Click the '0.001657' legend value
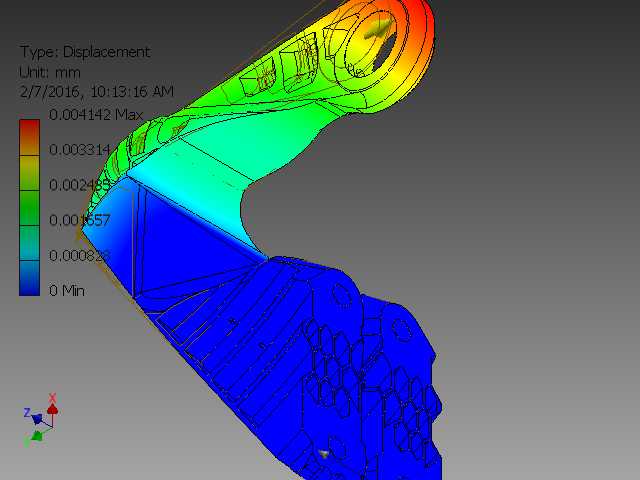The image size is (640, 480). tap(80, 220)
